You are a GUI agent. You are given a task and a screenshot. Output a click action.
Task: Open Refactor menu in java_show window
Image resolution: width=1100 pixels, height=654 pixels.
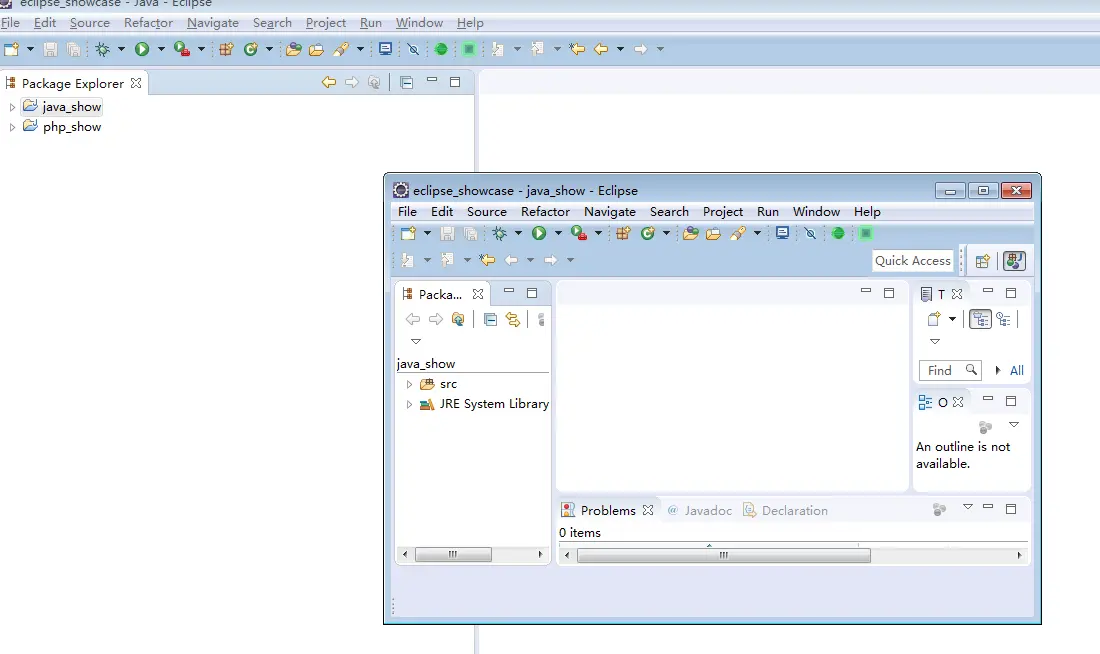pyautogui.click(x=545, y=211)
